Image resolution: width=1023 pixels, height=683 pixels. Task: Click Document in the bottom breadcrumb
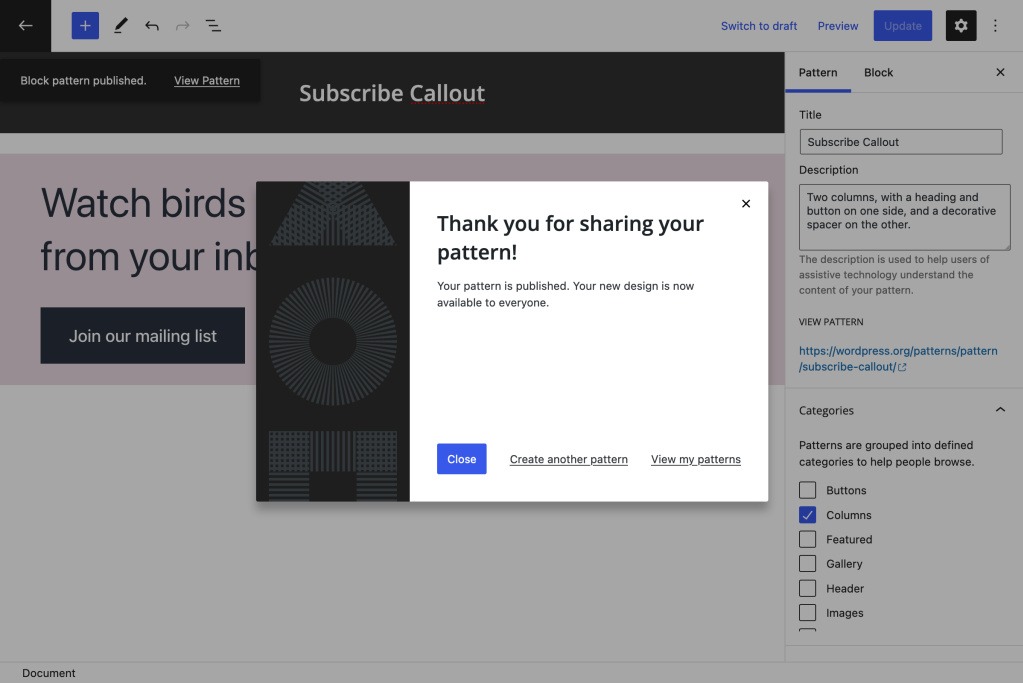click(49, 673)
